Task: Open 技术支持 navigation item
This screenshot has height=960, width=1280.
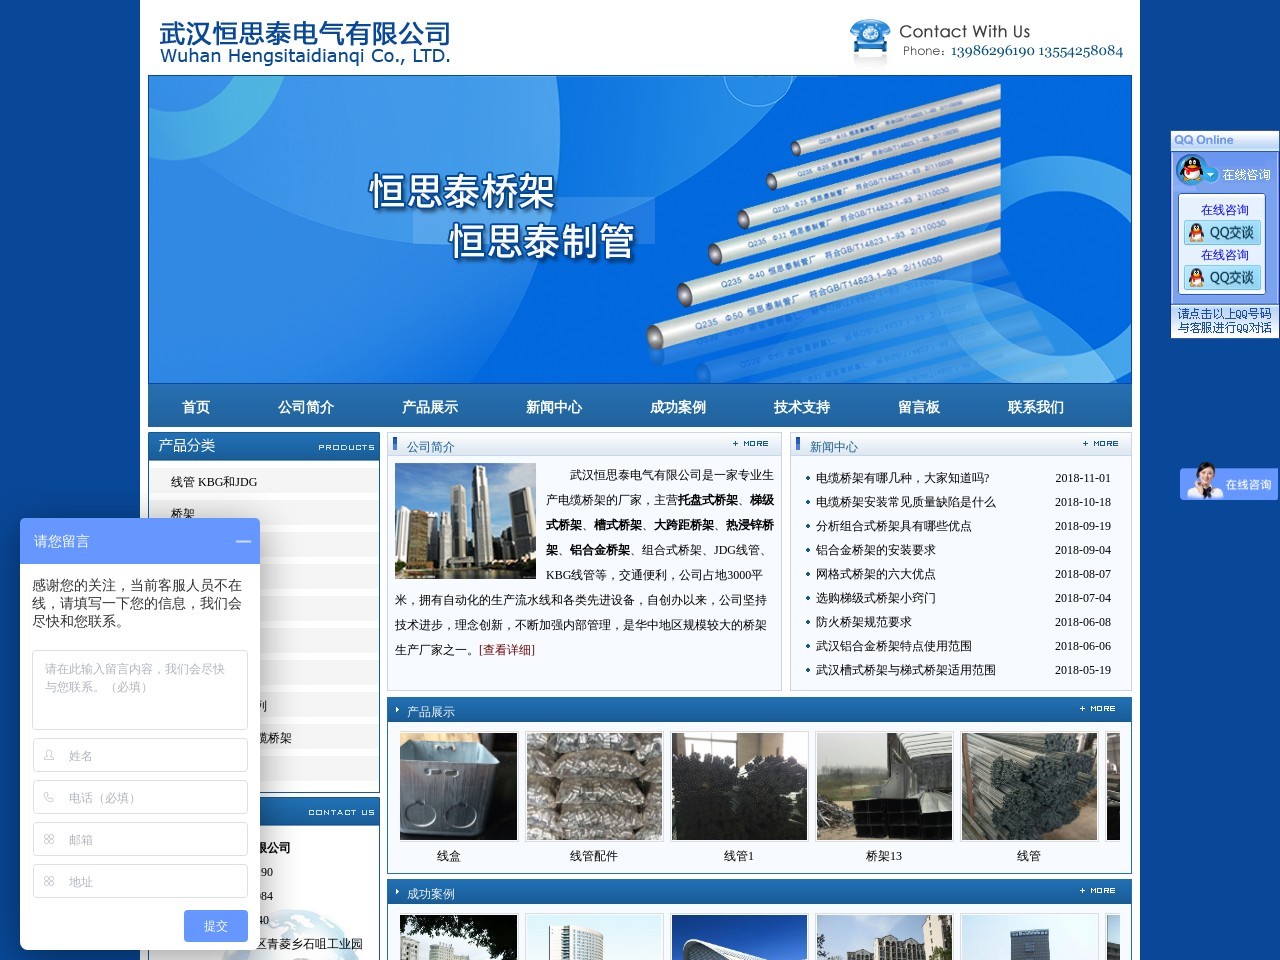Action: coord(802,407)
